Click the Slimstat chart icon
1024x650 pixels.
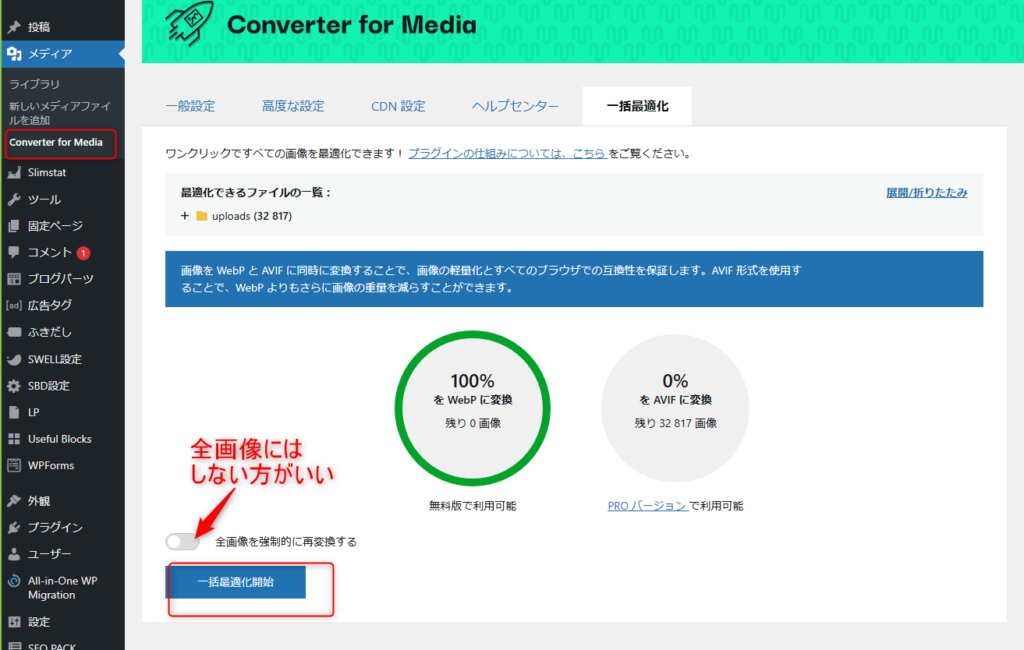click(14, 172)
